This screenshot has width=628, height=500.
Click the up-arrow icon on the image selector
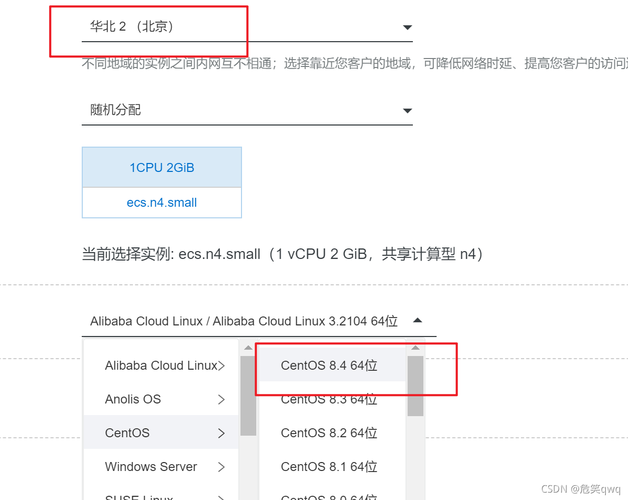417,321
